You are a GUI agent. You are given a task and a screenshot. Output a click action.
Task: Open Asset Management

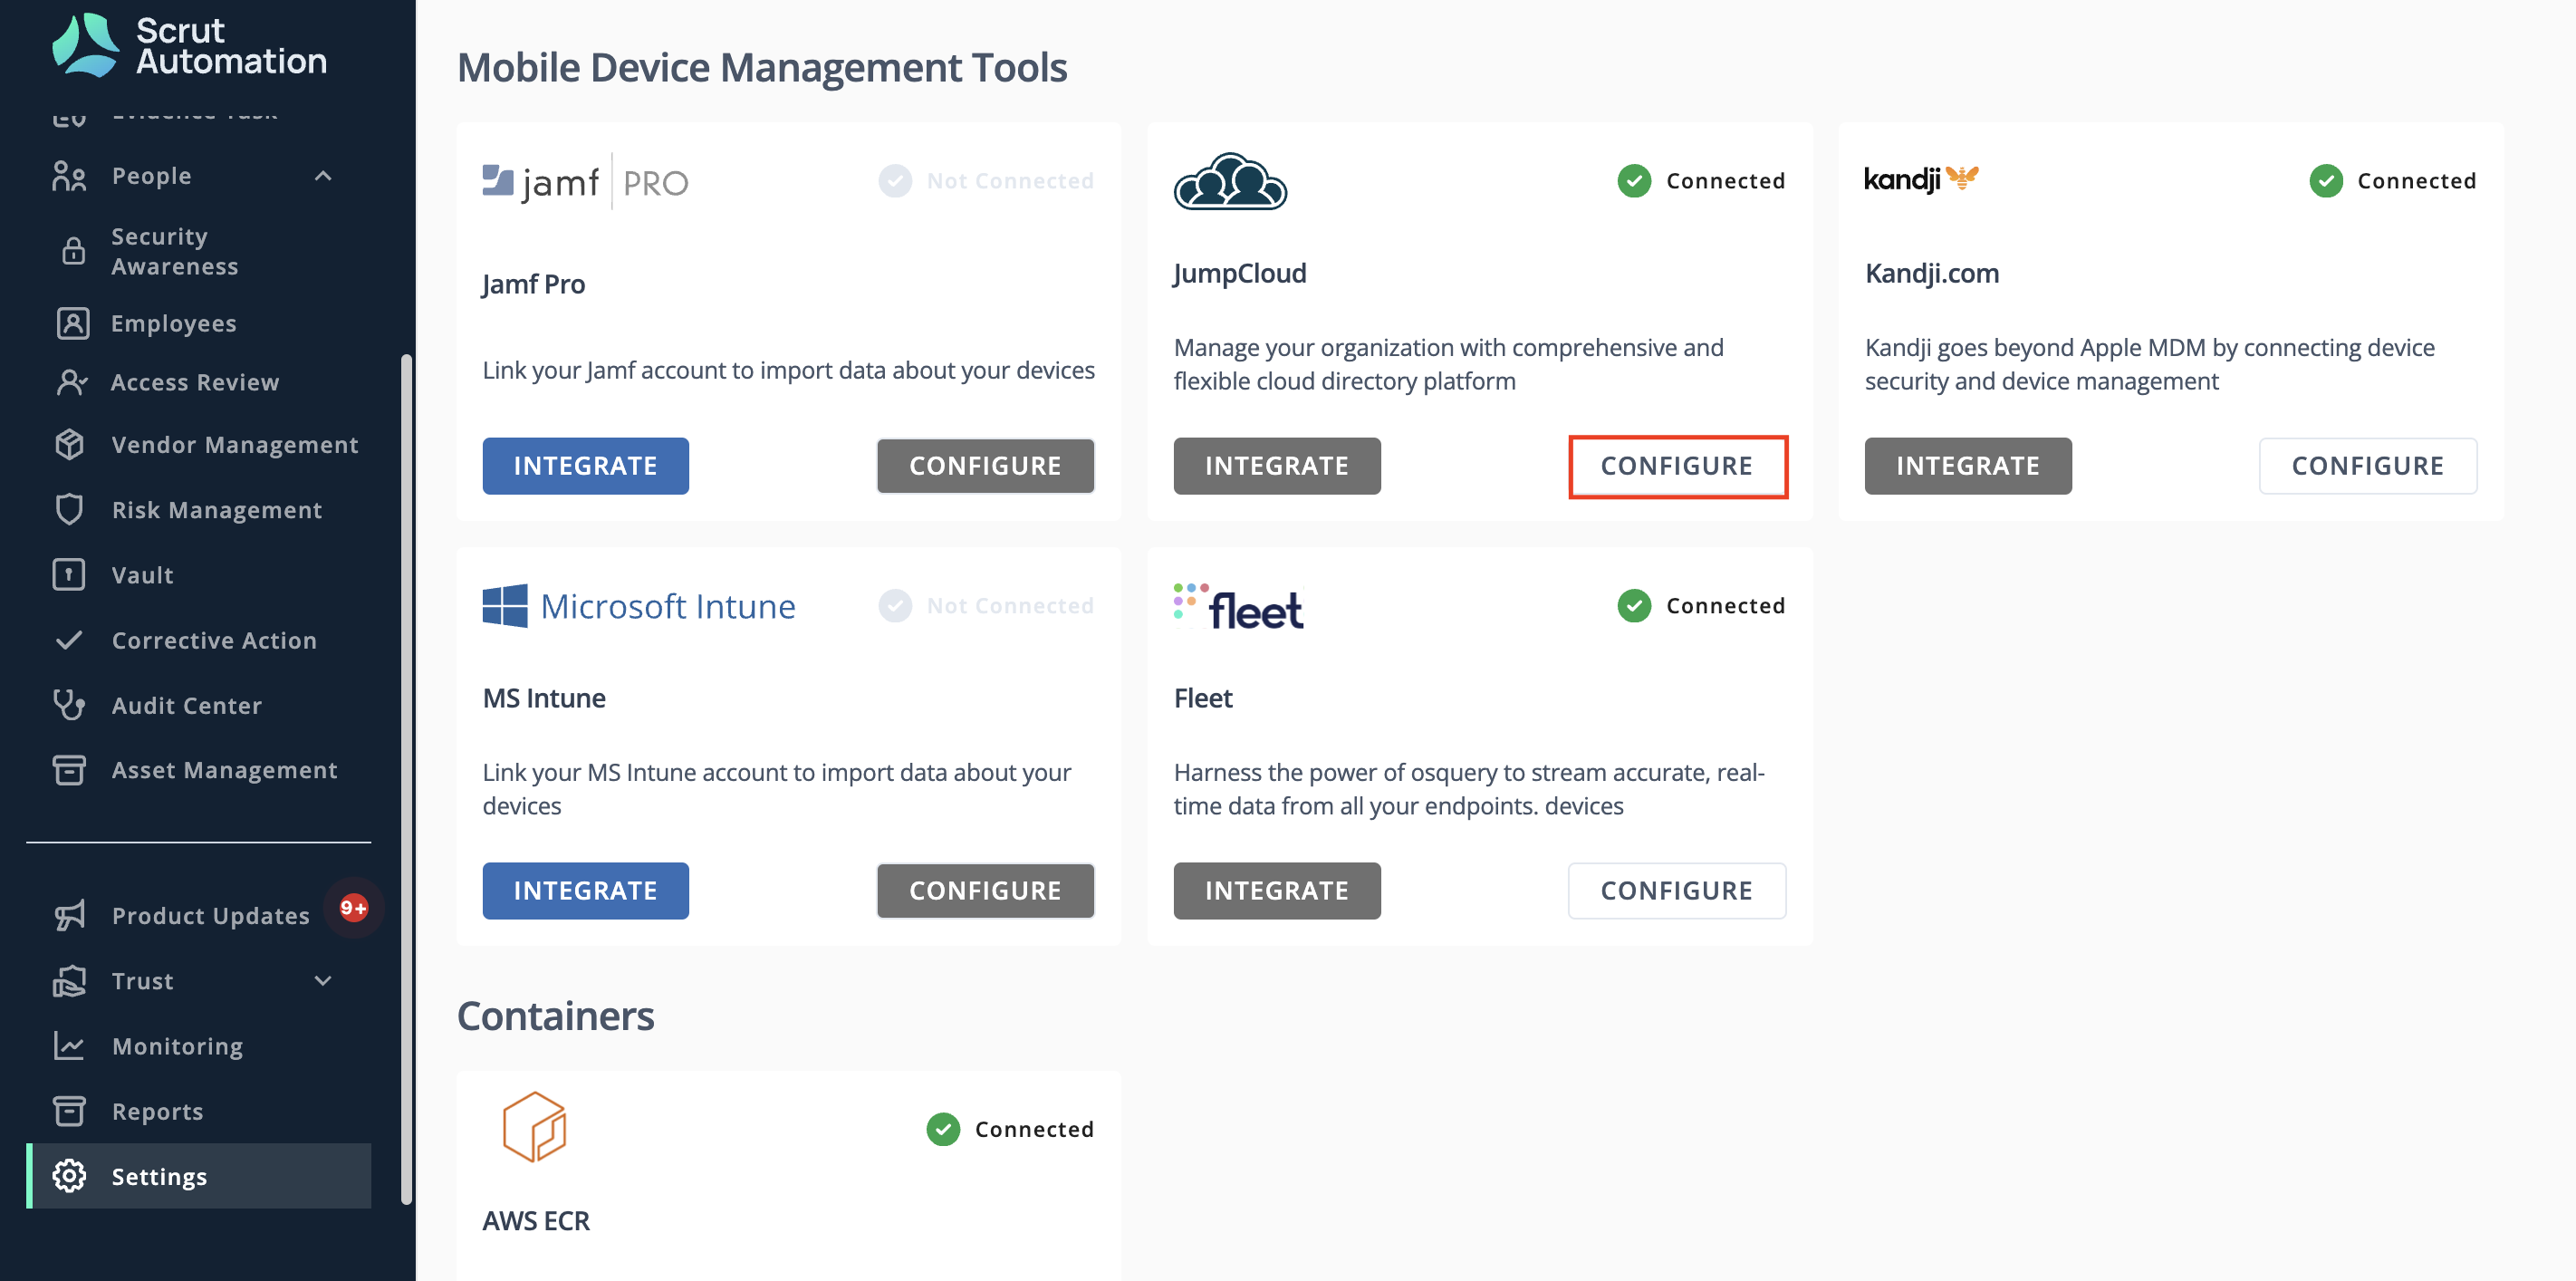click(225, 770)
